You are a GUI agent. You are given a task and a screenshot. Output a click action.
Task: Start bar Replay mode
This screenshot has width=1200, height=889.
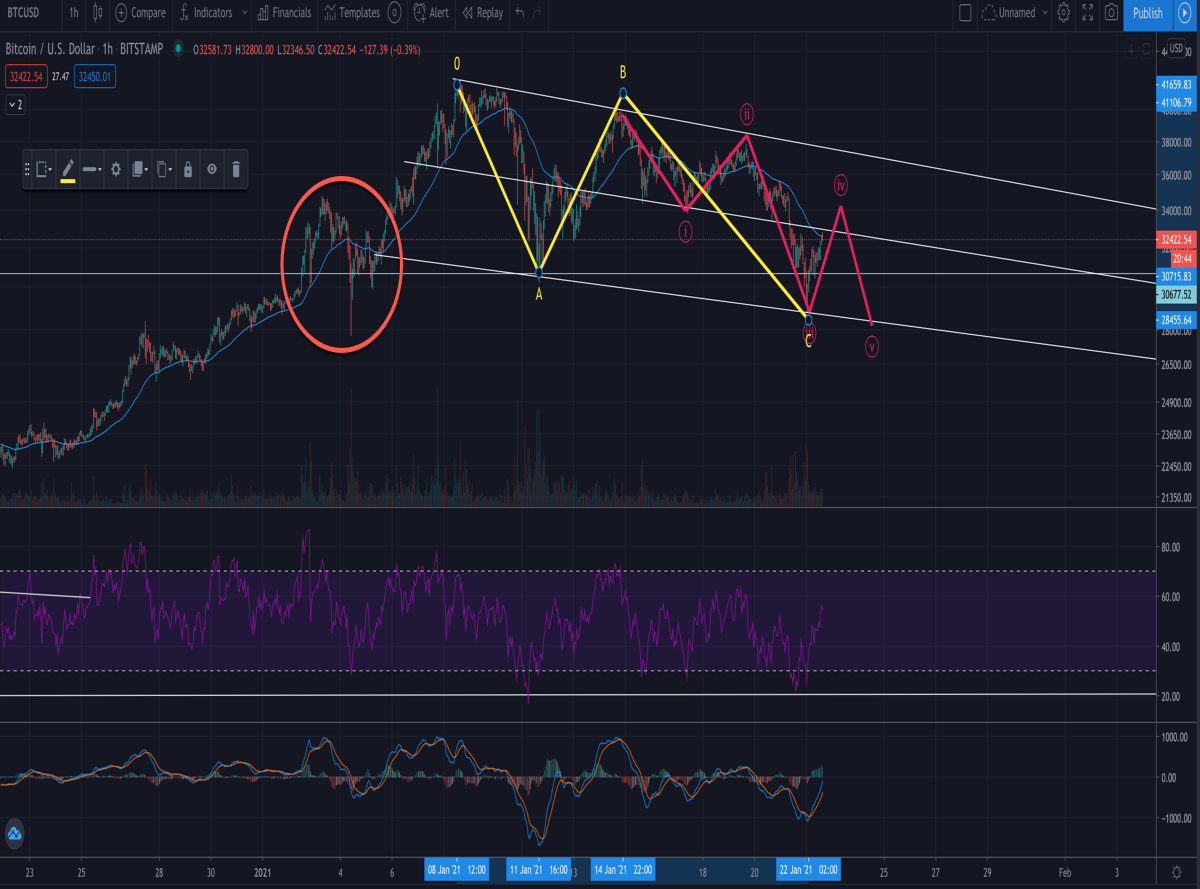(x=482, y=13)
